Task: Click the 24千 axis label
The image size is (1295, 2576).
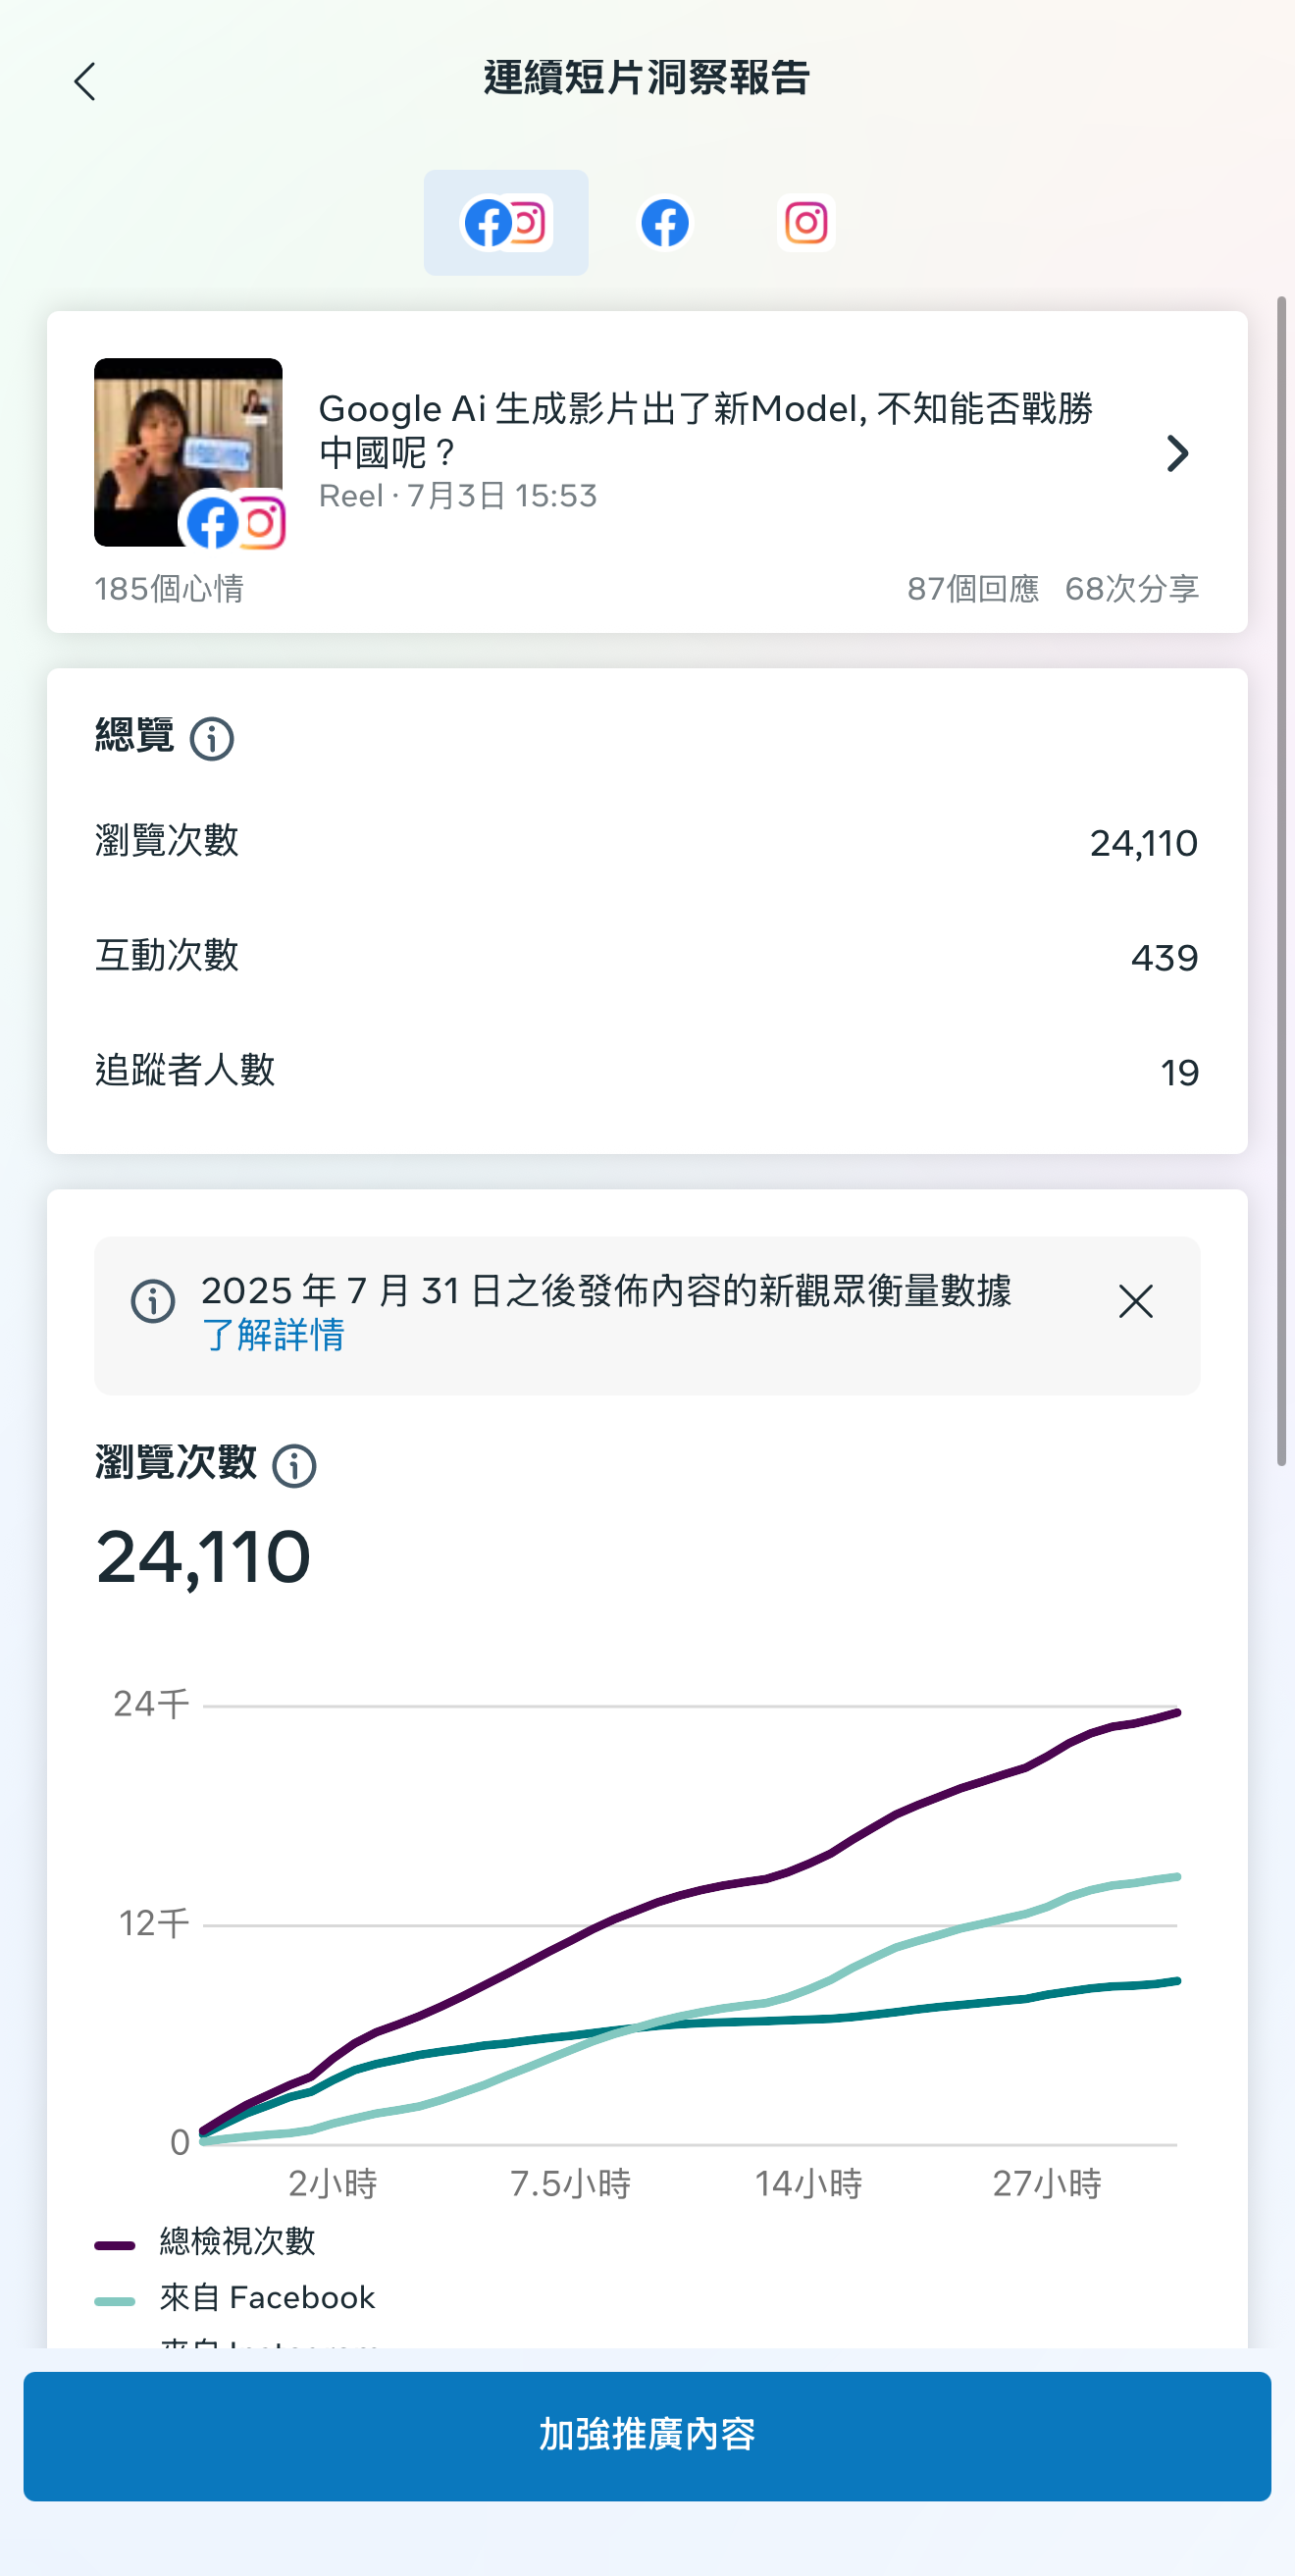Action: (150, 1704)
